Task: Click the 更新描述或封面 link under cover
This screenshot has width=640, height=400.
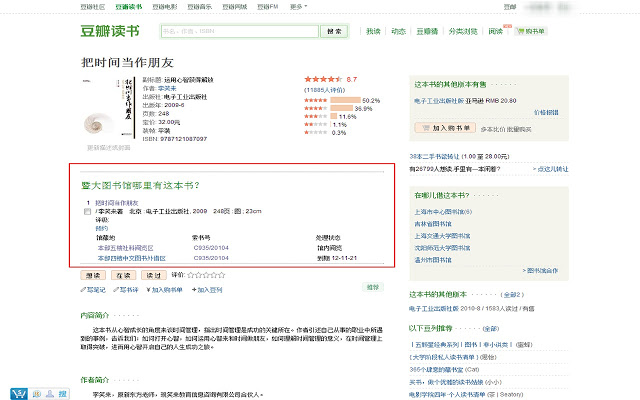Action: (109, 147)
